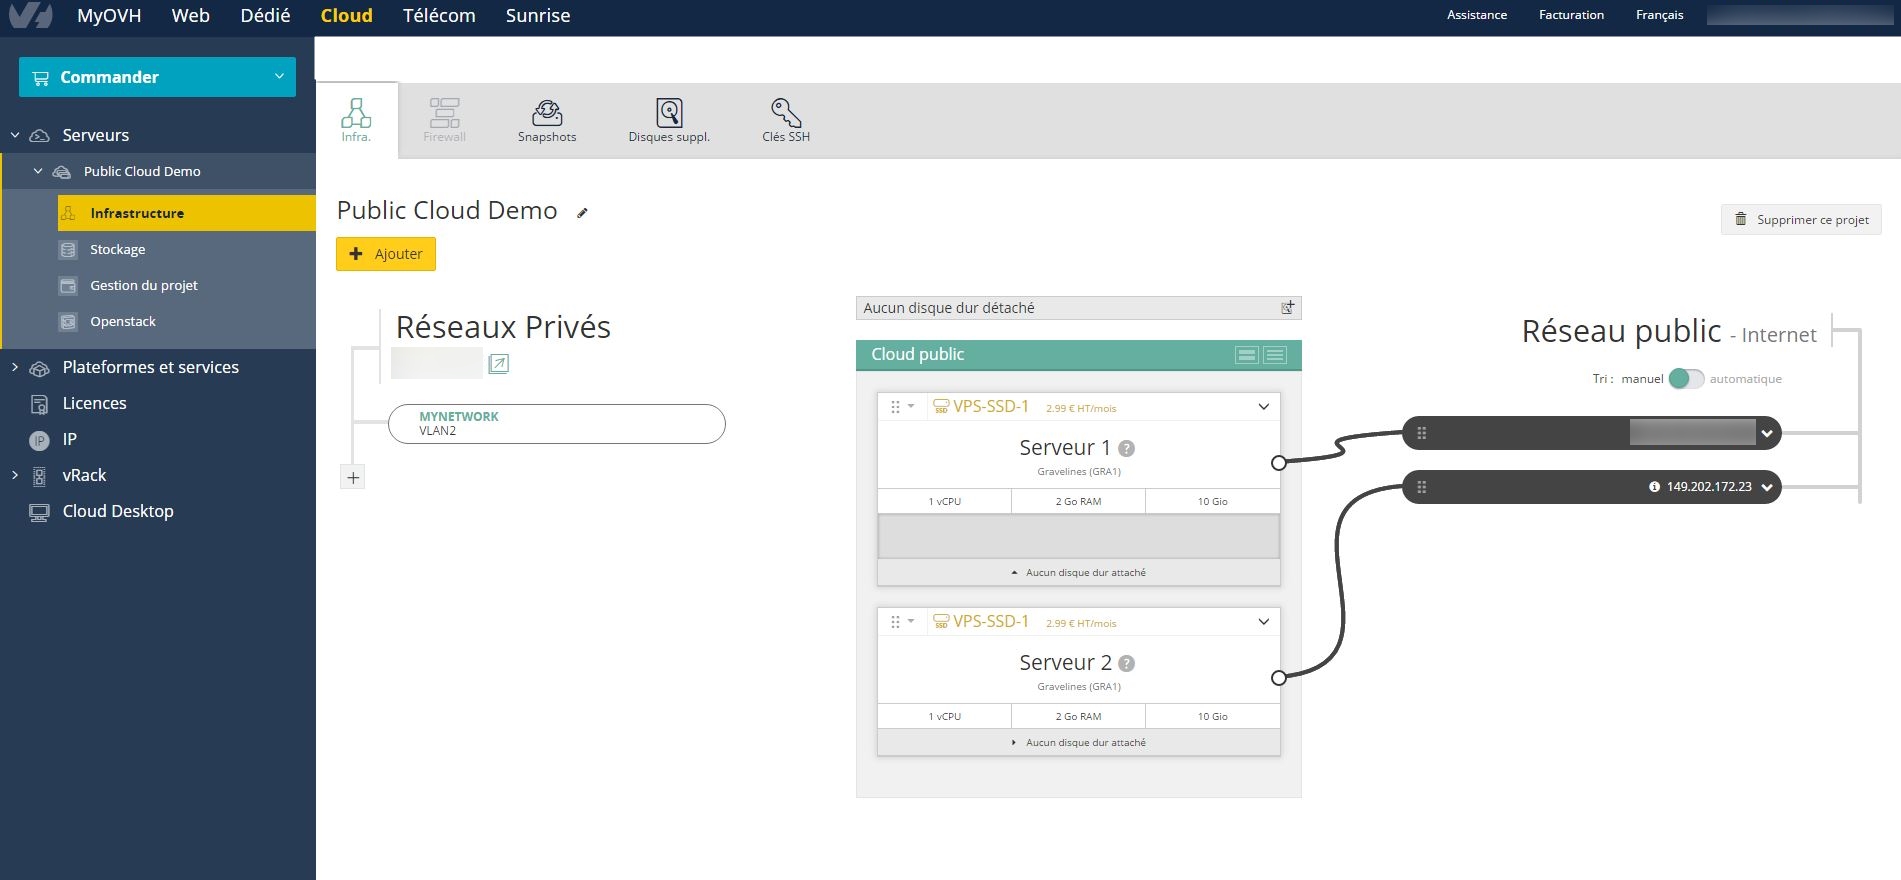The width and height of the screenshot is (1901, 880).
Task: Expand Serveur 2 attached disk section
Action: coord(1078,743)
